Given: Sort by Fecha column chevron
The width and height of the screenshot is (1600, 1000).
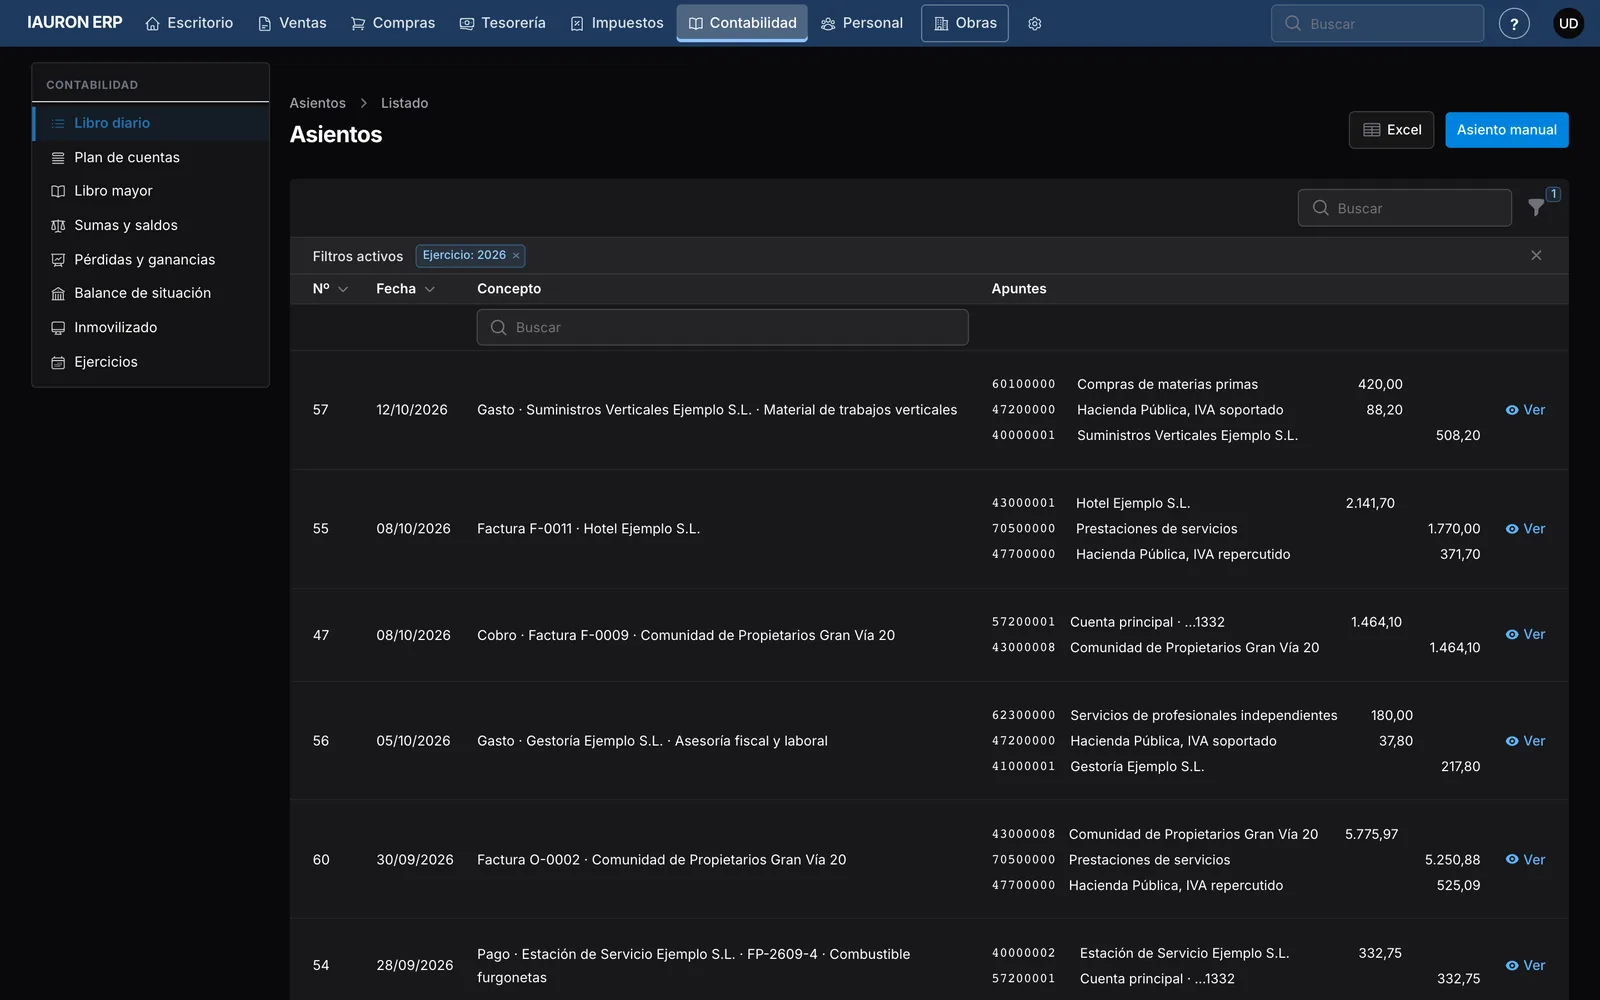Looking at the screenshot, I should click(430, 289).
